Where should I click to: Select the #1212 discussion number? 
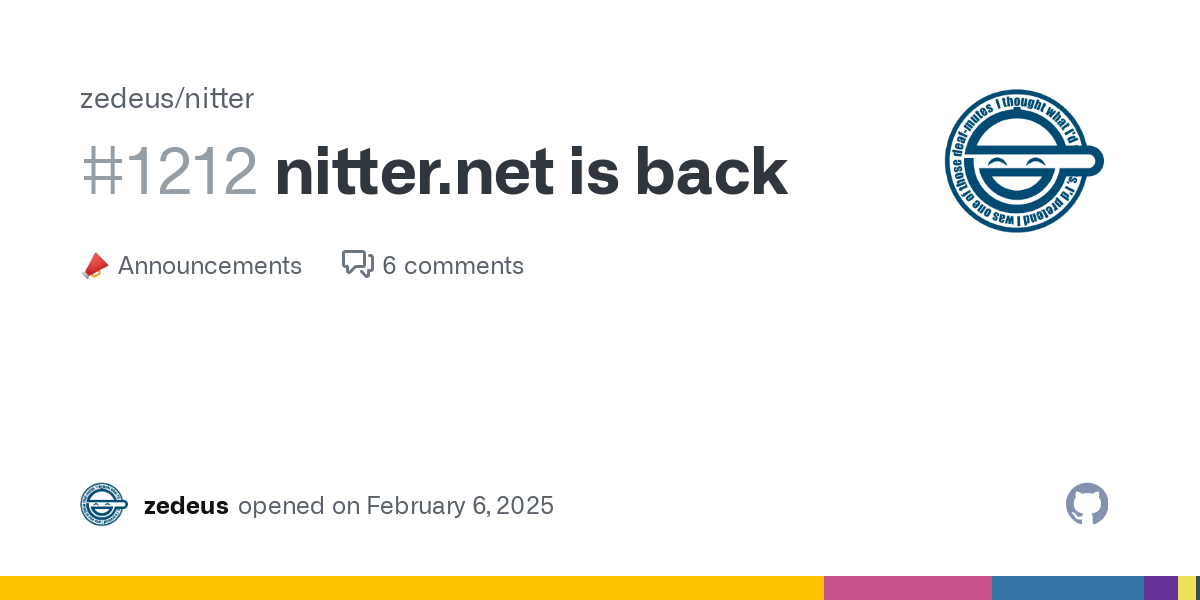click(x=169, y=172)
